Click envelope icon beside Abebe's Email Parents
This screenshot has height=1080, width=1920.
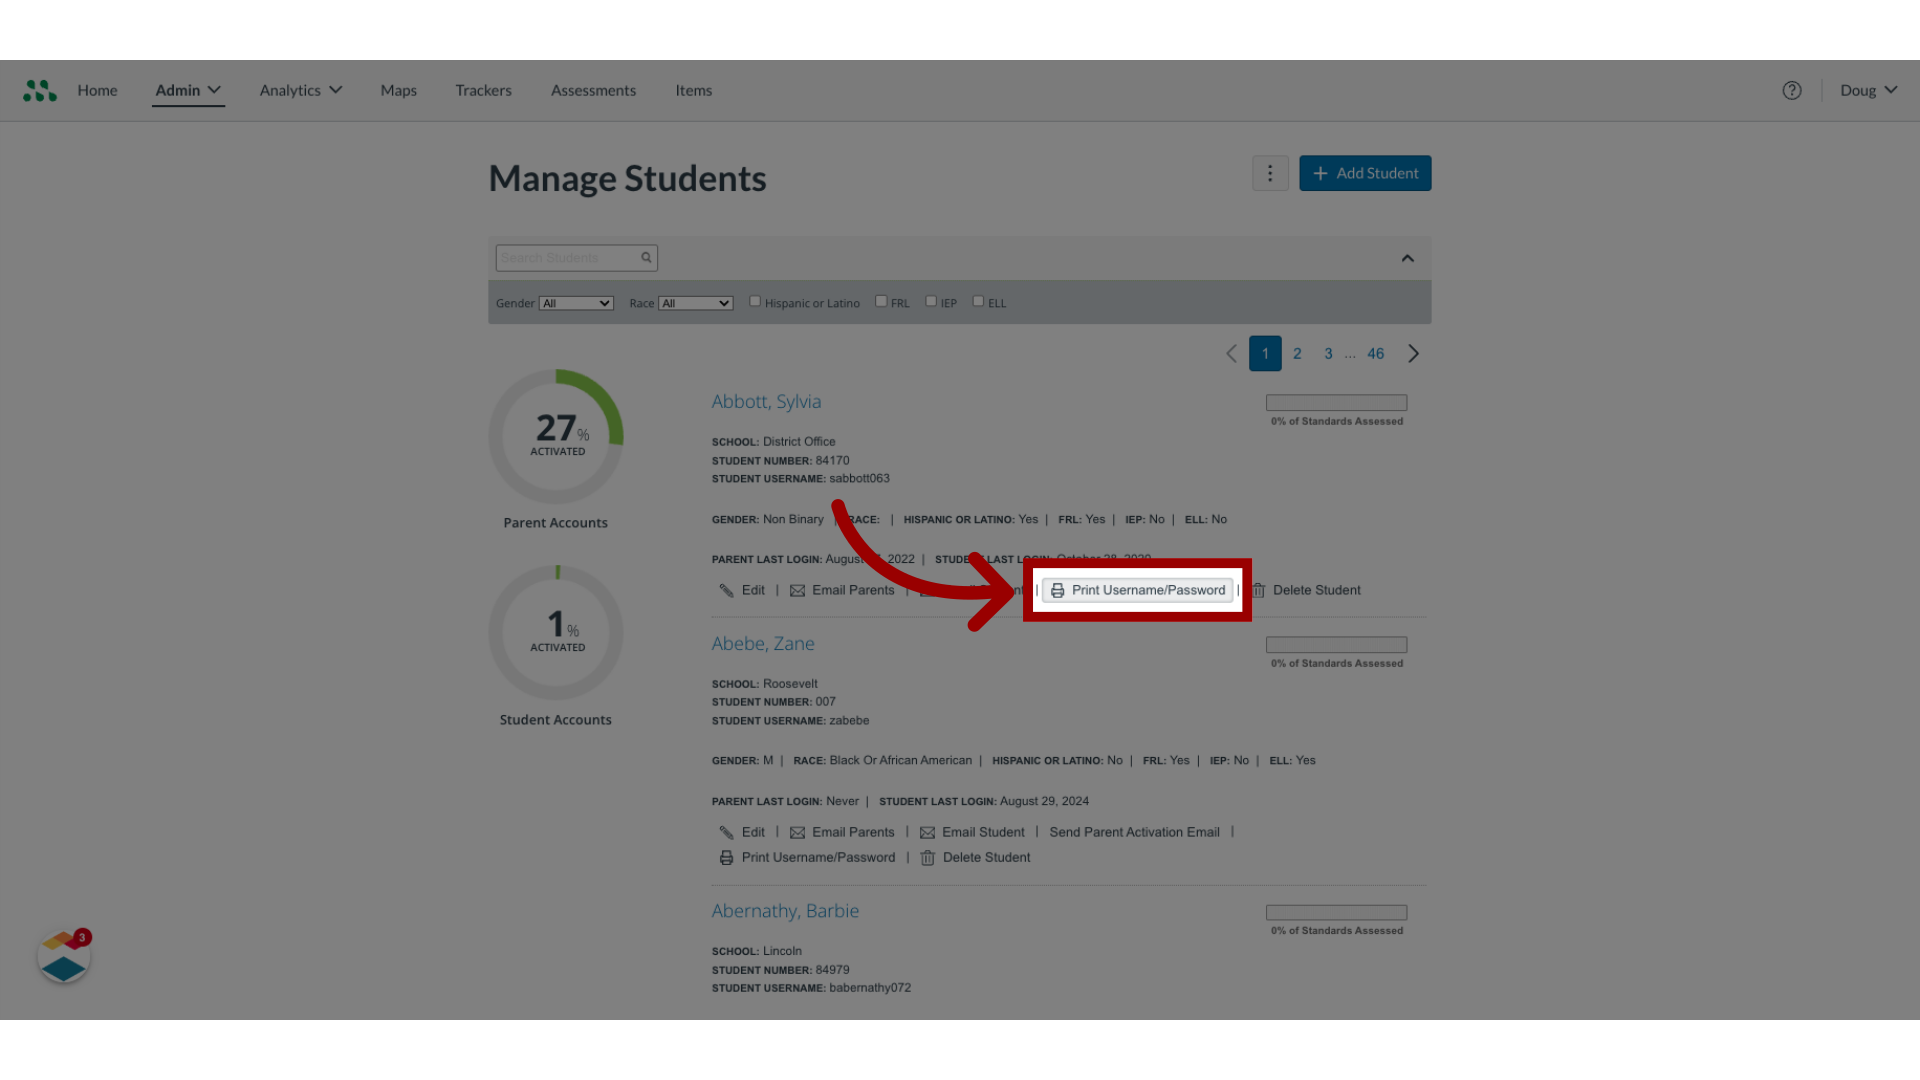[x=797, y=833]
